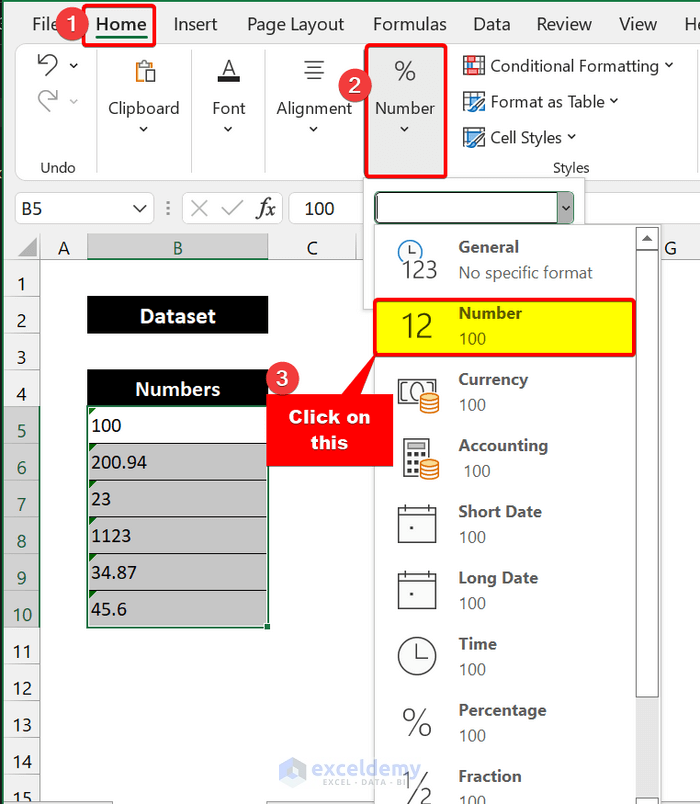Screen dimensions: 700x804
Task: Click the cell containing 1123
Action: (177, 535)
